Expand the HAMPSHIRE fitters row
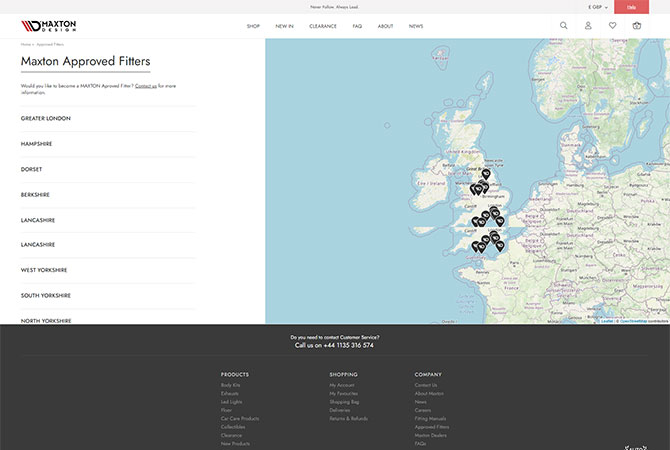 pyautogui.click(x=108, y=144)
